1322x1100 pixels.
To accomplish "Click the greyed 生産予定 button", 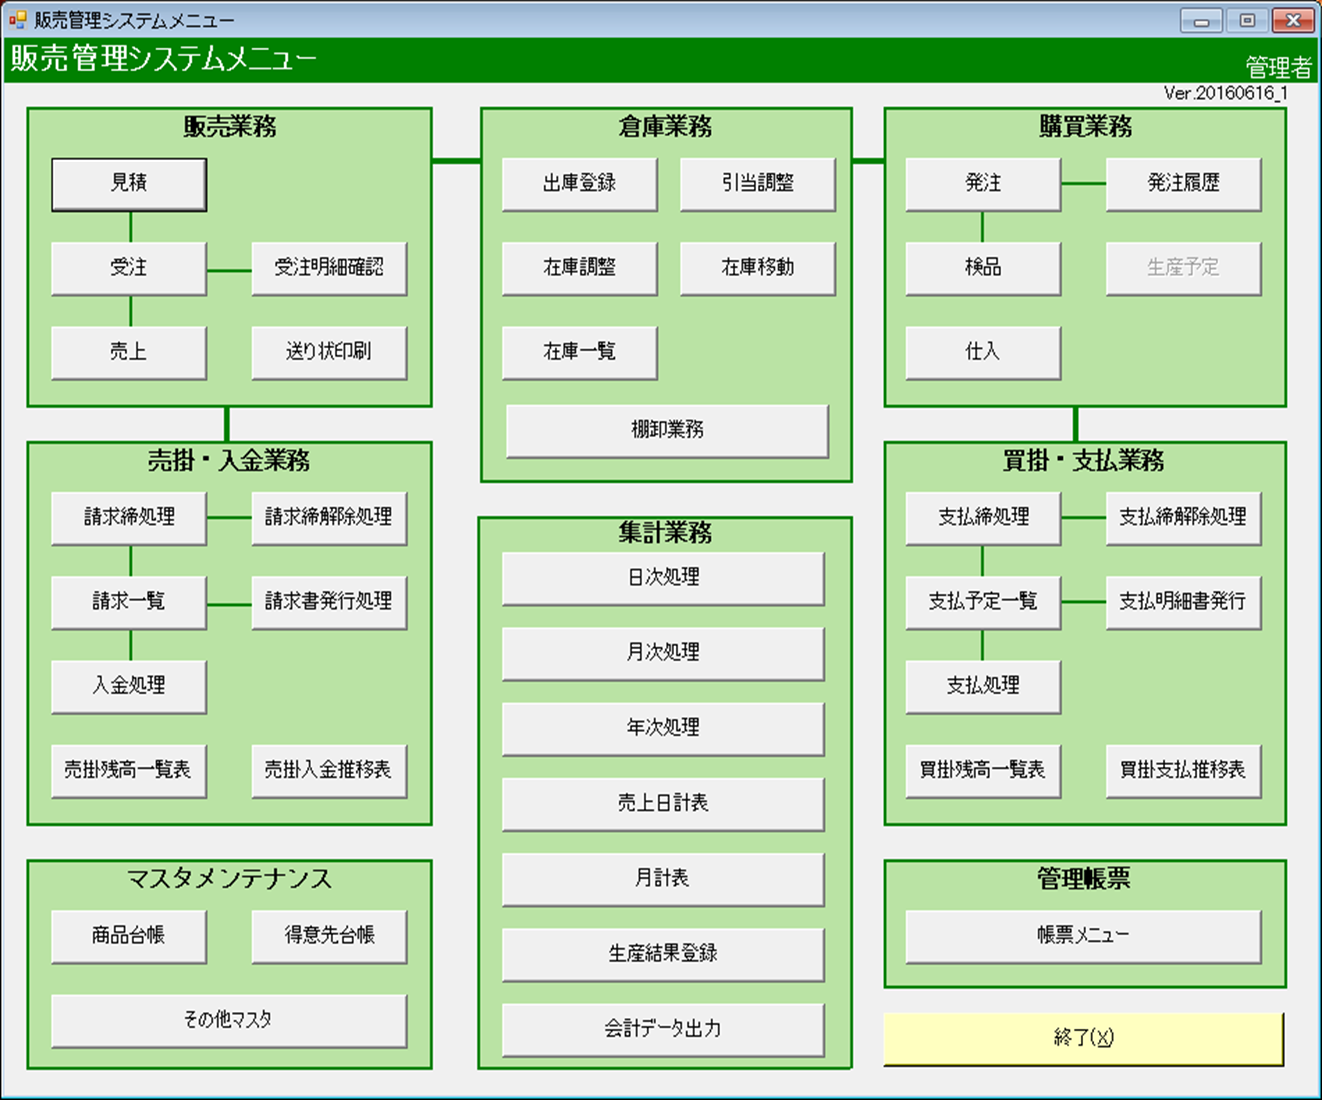I will point(1183,268).
